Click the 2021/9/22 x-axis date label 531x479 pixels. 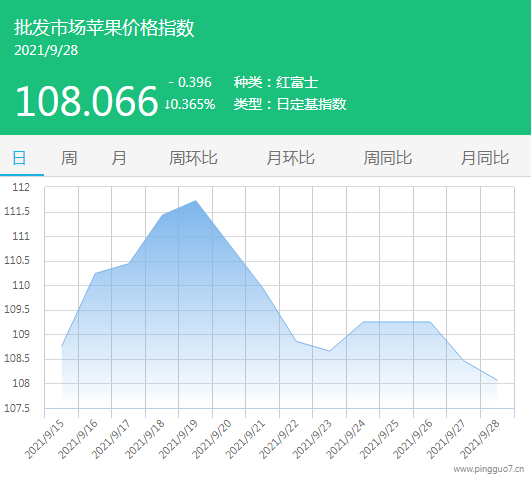coord(279,439)
